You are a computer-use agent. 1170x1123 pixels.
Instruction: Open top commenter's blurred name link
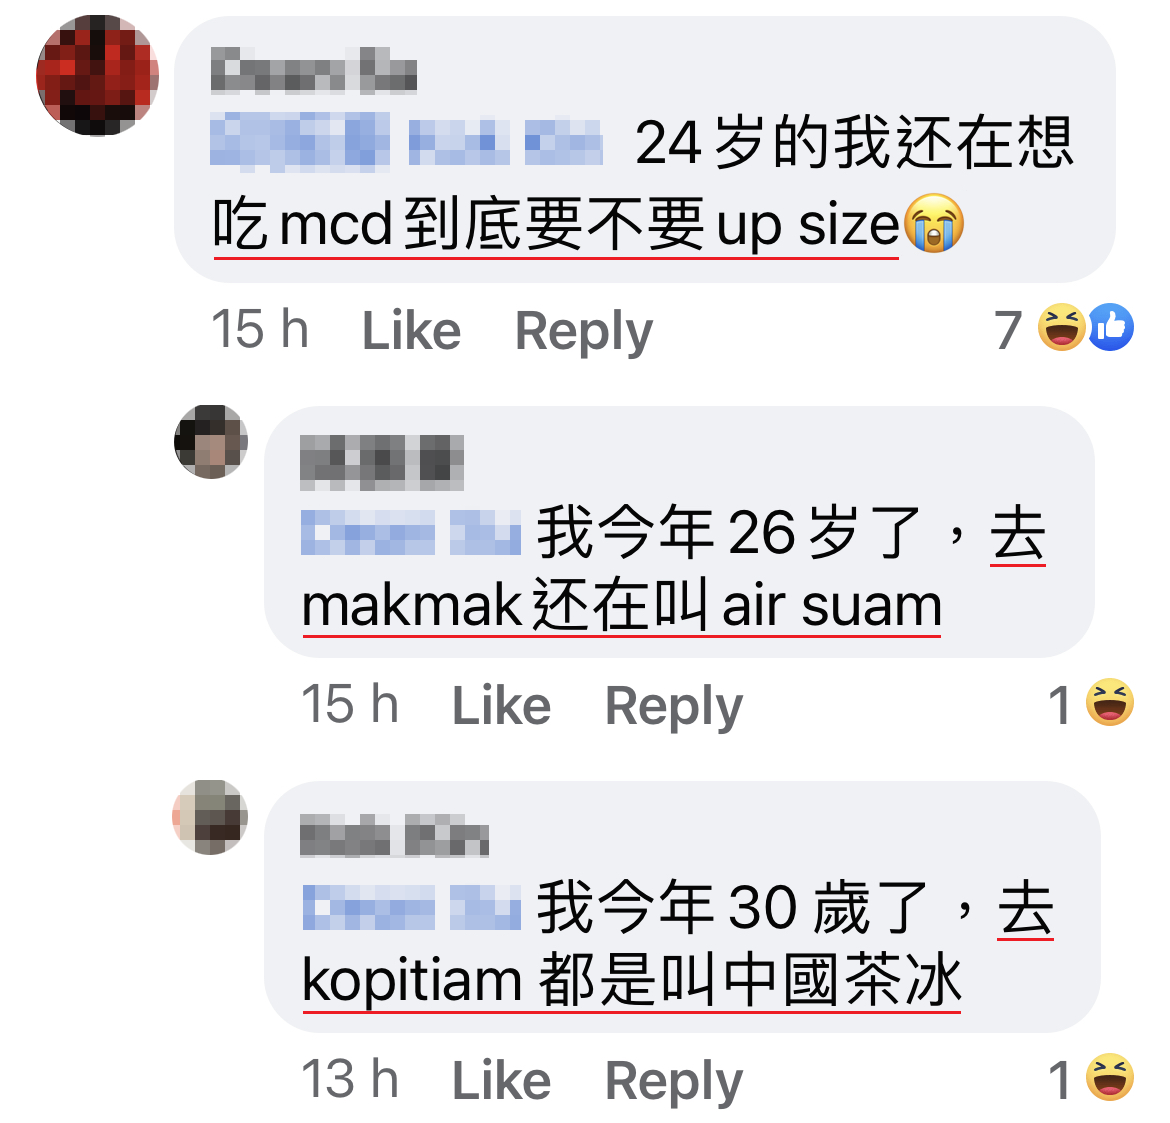tap(313, 70)
